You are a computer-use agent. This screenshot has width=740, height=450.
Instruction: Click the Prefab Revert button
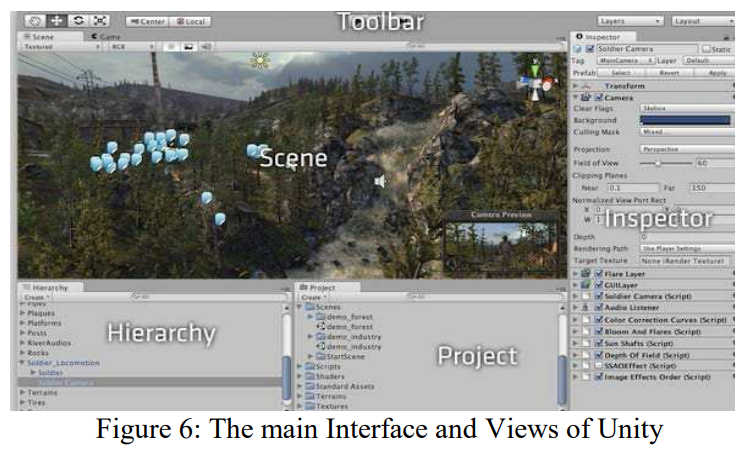point(669,73)
